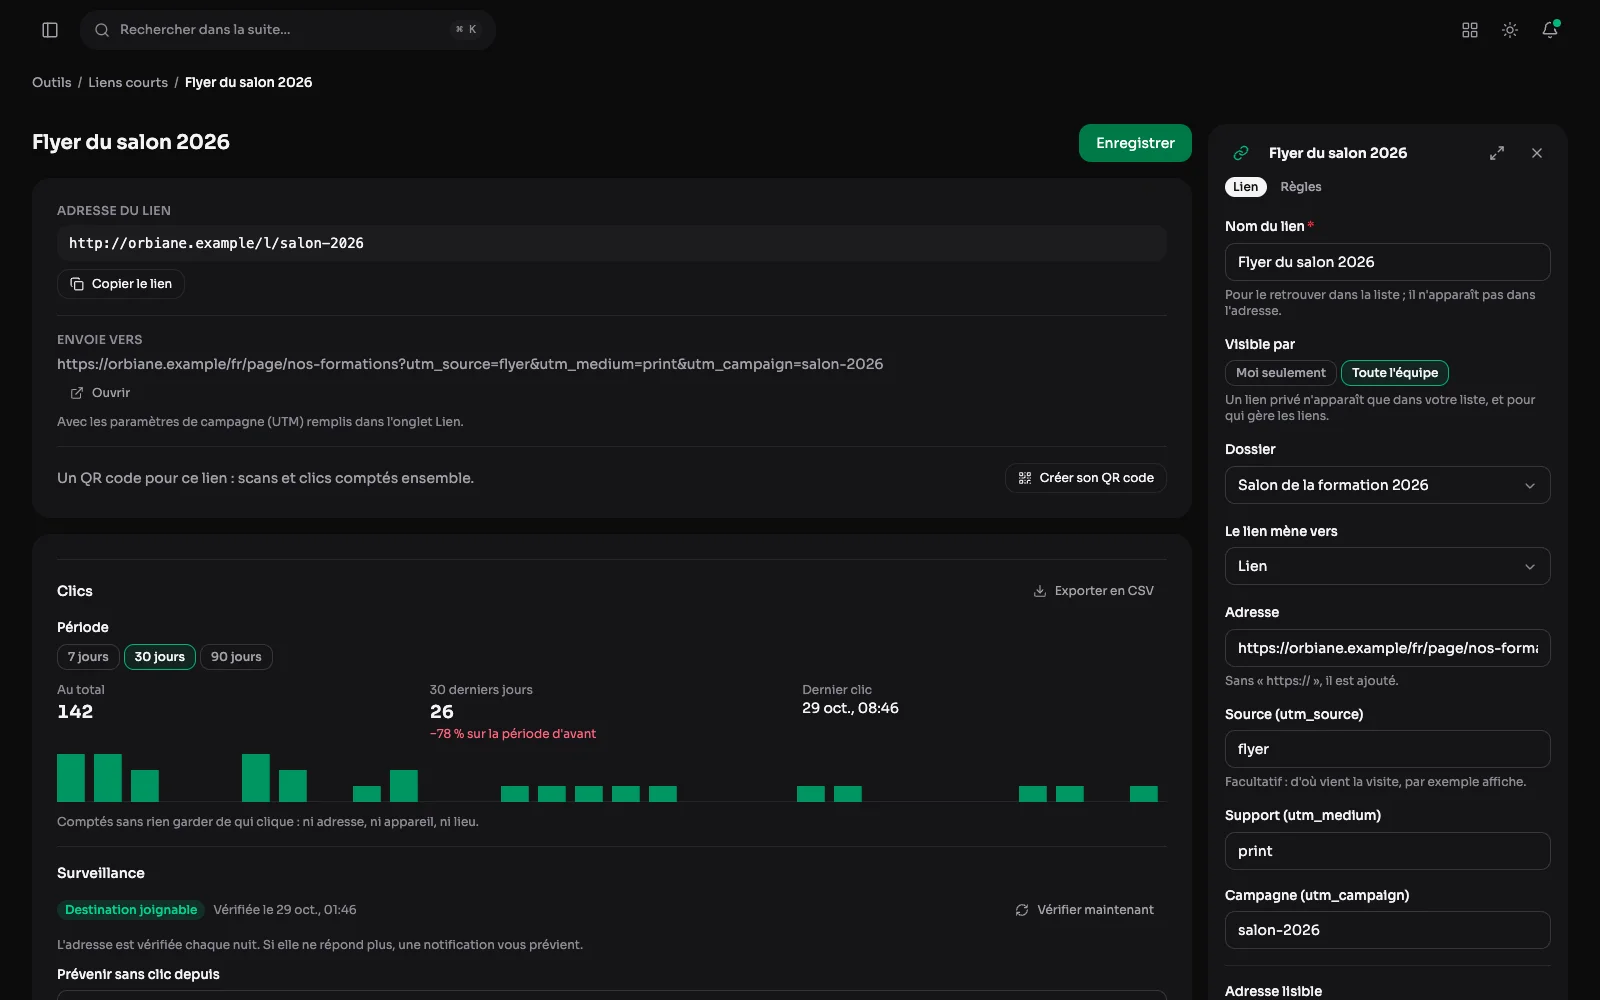Open the destination URL via Ouvrir
The height and width of the screenshot is (1000, 1600).
coord(100,393)
